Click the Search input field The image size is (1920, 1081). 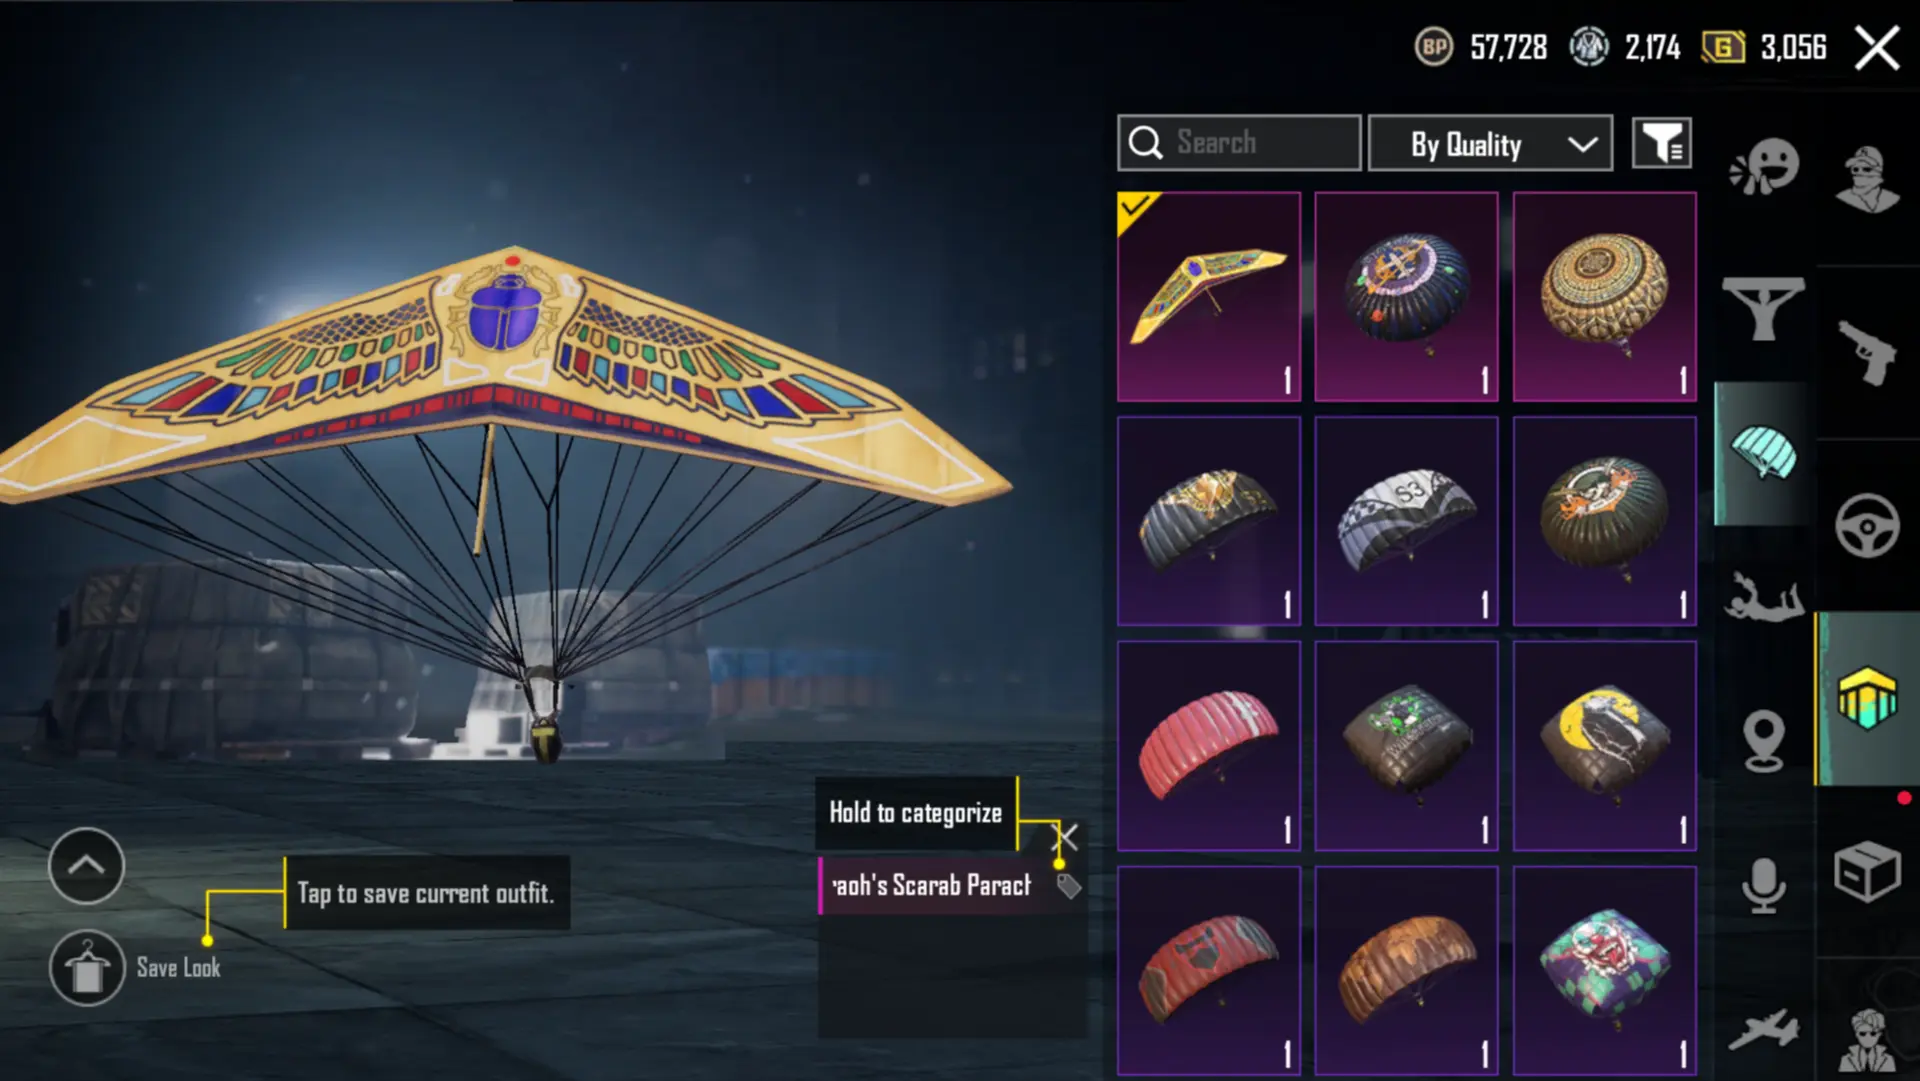[1238, 143]
